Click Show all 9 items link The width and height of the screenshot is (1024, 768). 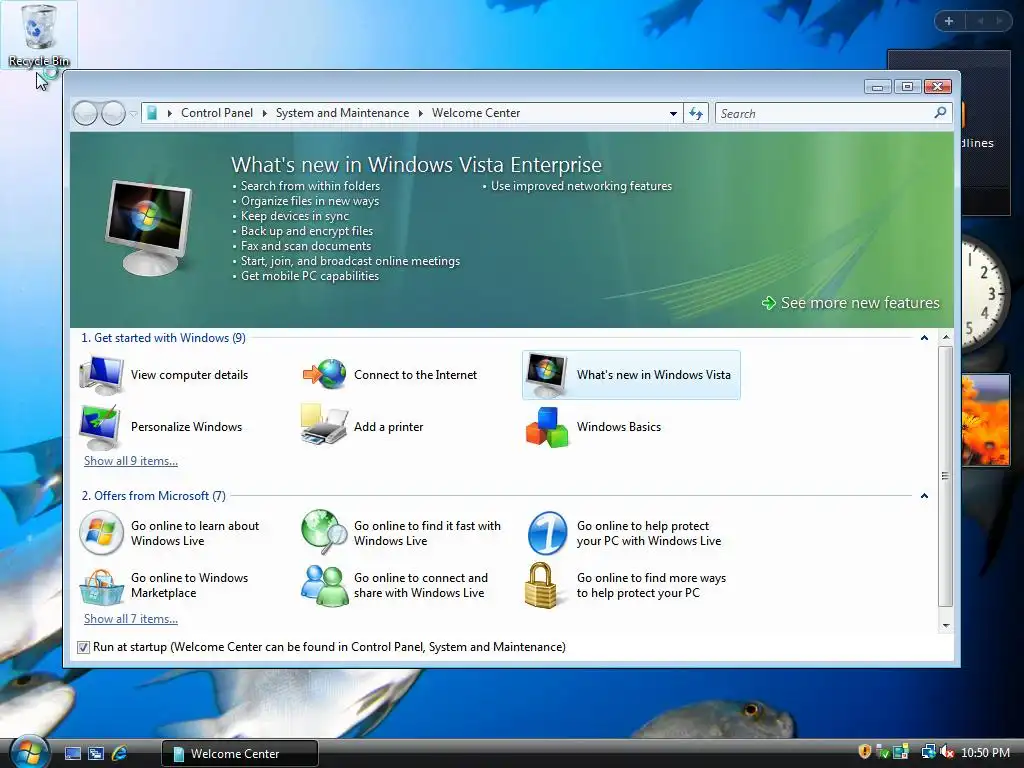[131, 460]
